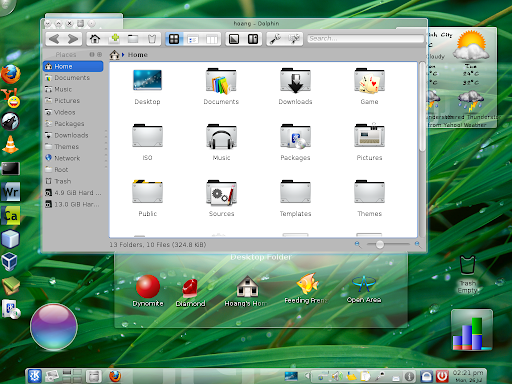Open the Trash widget on desktop

467,274
